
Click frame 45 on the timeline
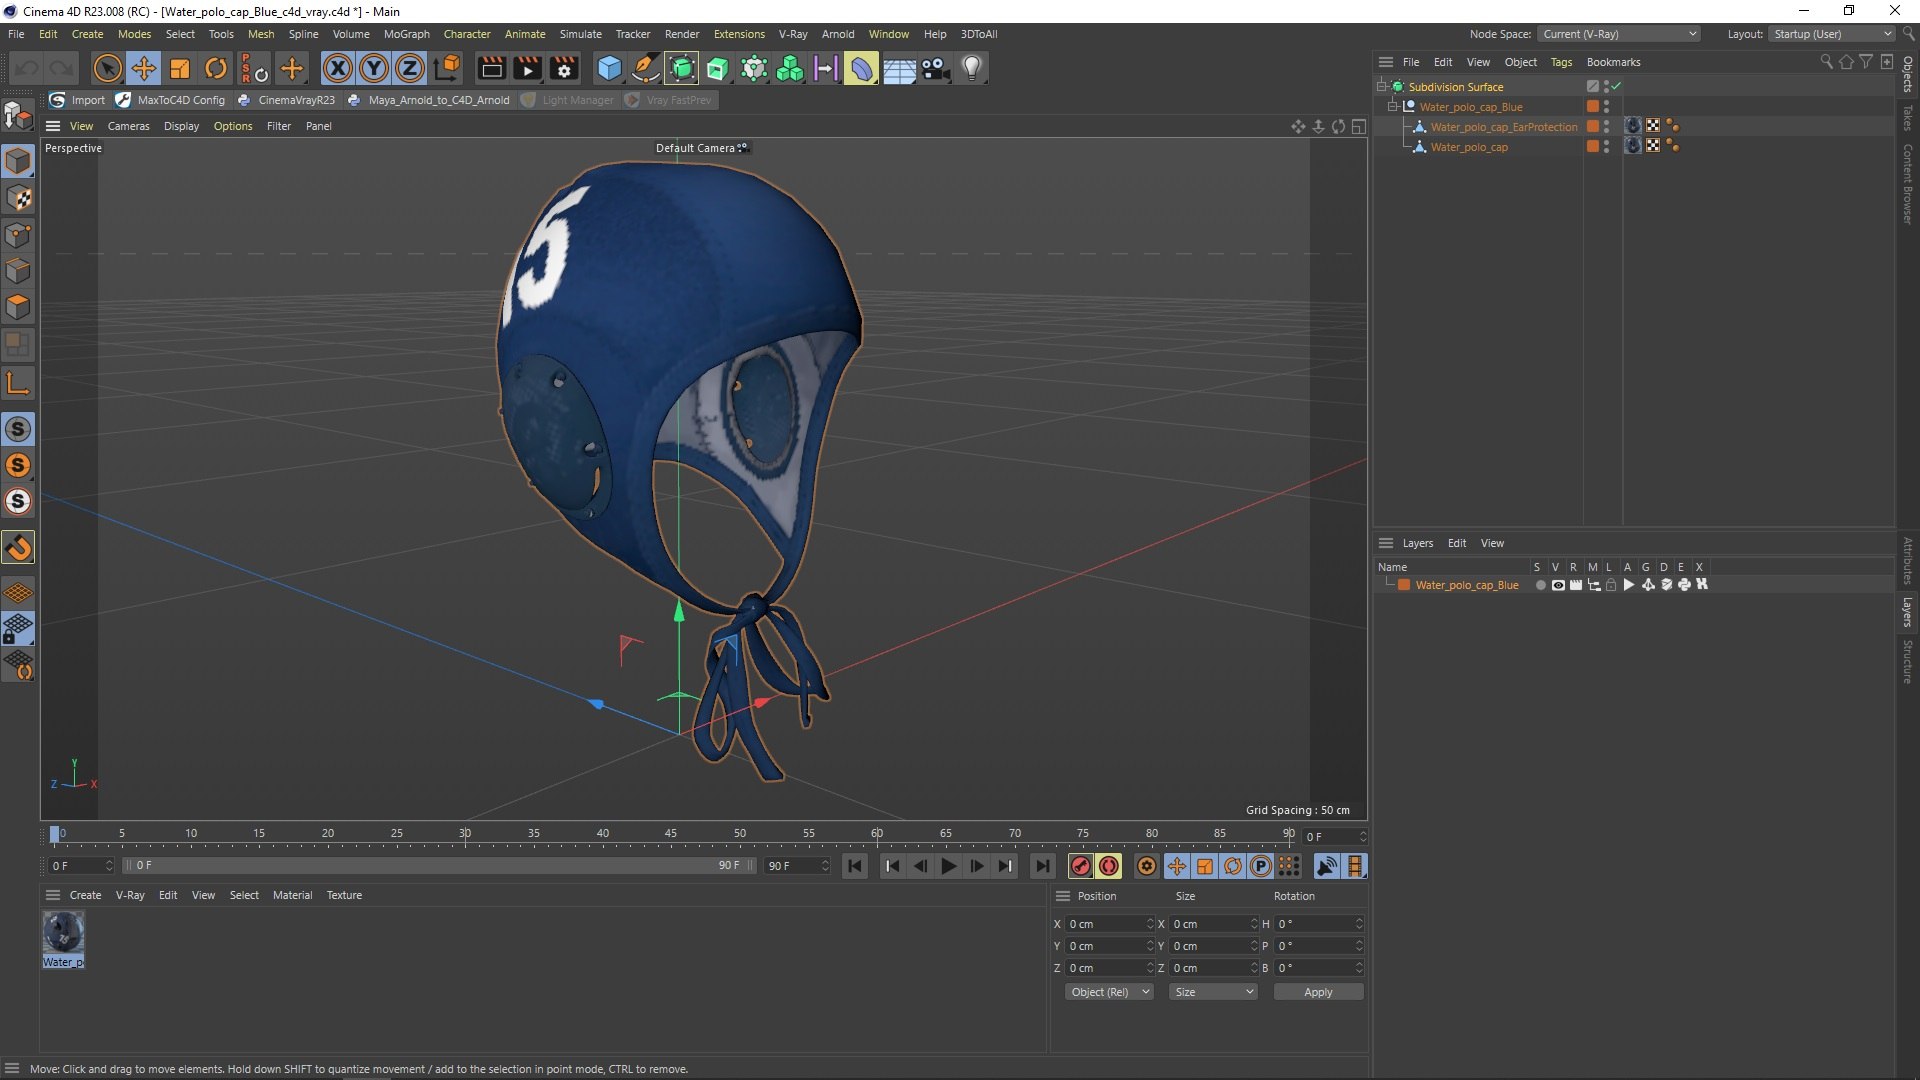coord(671,834)
